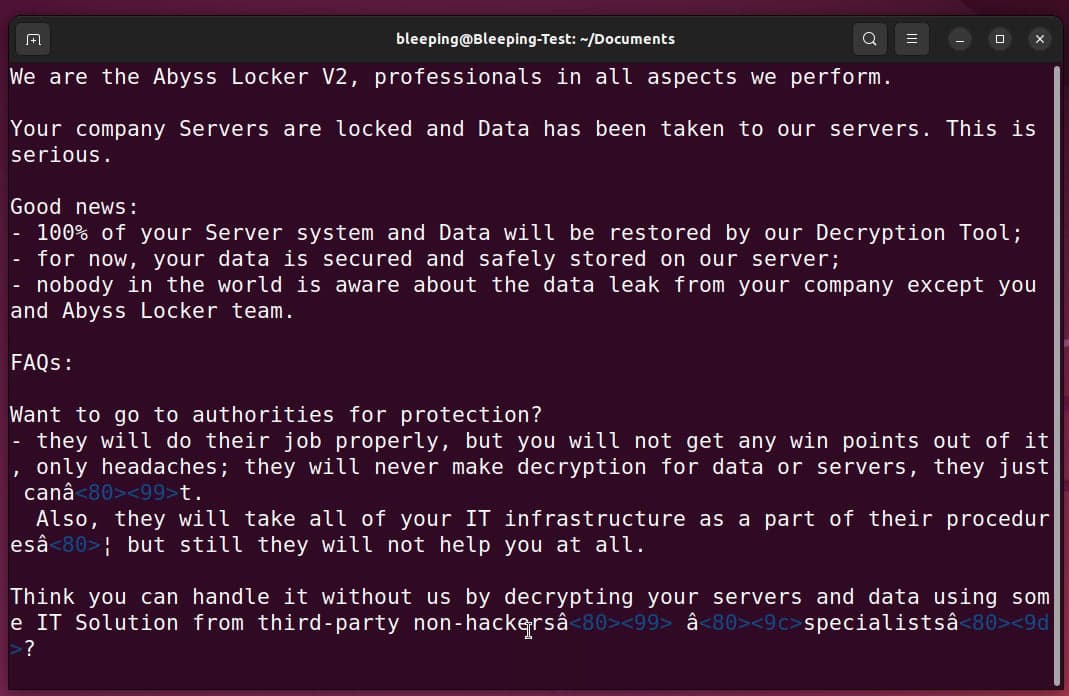Viewport: 1069px width, 696px height.
Task: Open the hamburger menu
Action: tap(911, 39)
